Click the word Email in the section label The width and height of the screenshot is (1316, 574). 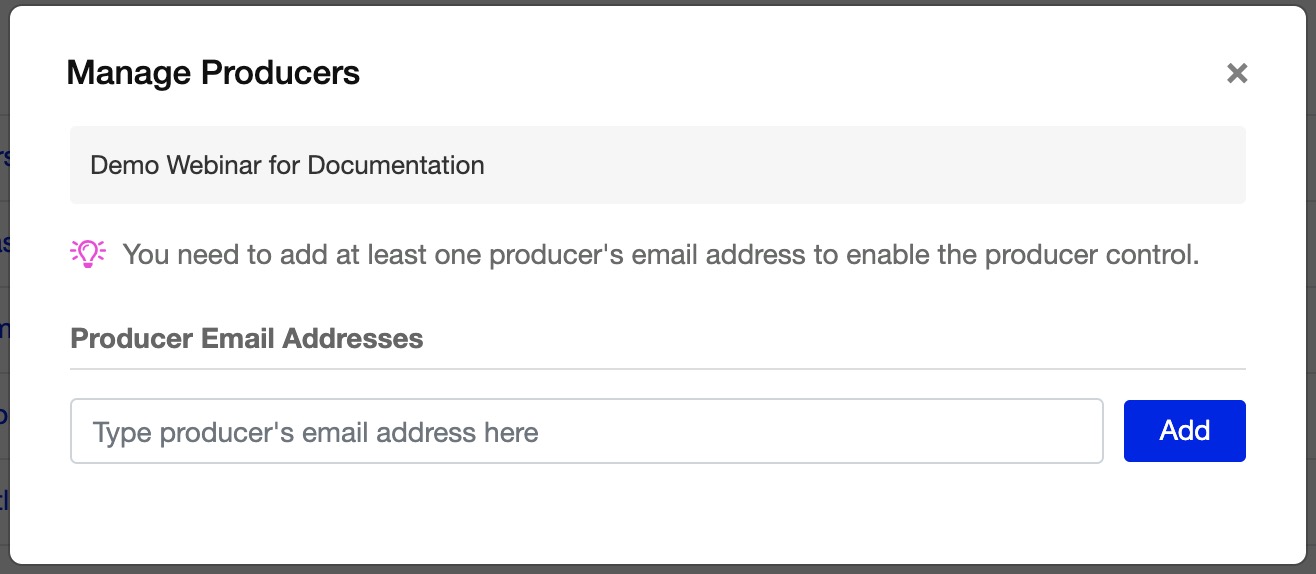point(238,339)
